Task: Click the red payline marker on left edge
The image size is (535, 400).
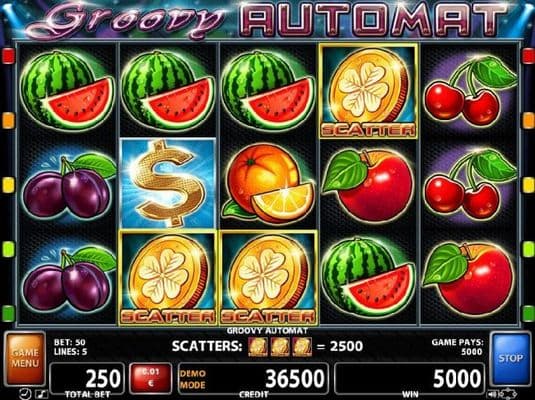Action: pyautogui.click(x=9, y=56)
